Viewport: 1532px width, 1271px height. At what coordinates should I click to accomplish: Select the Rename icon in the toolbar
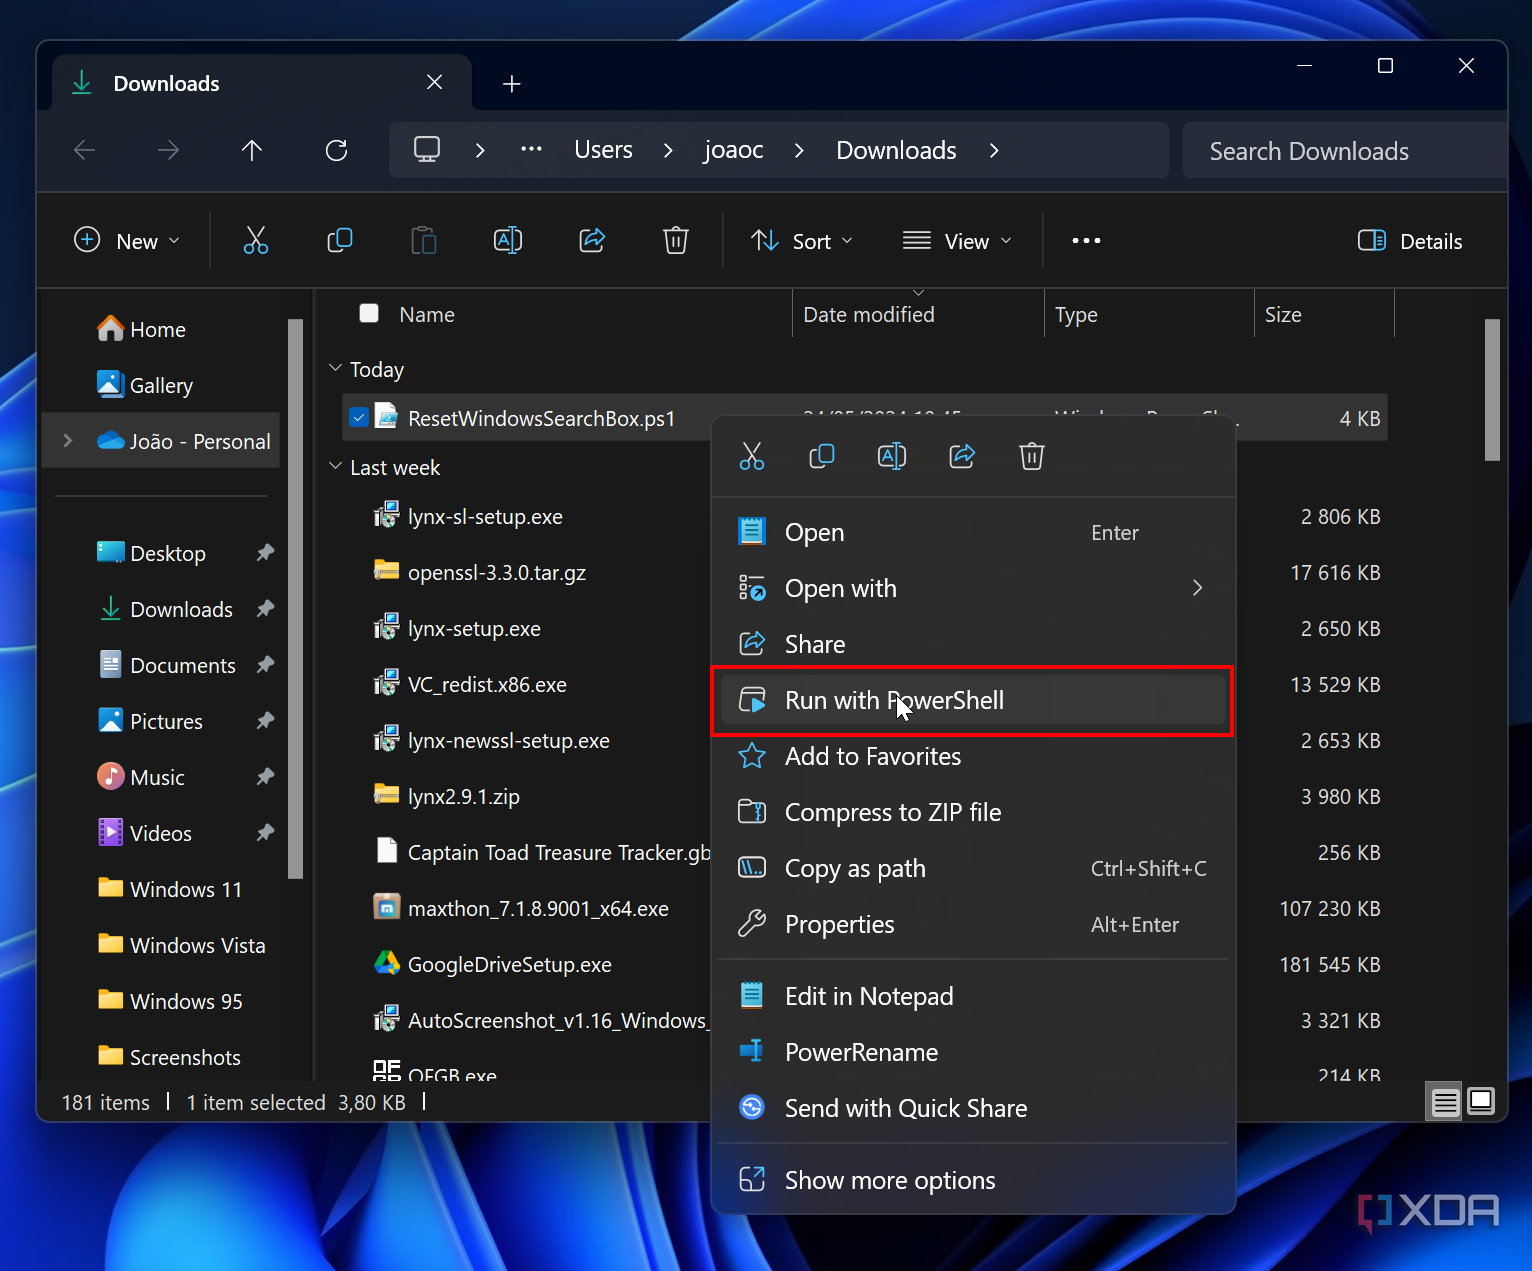(x=507, y=240)
